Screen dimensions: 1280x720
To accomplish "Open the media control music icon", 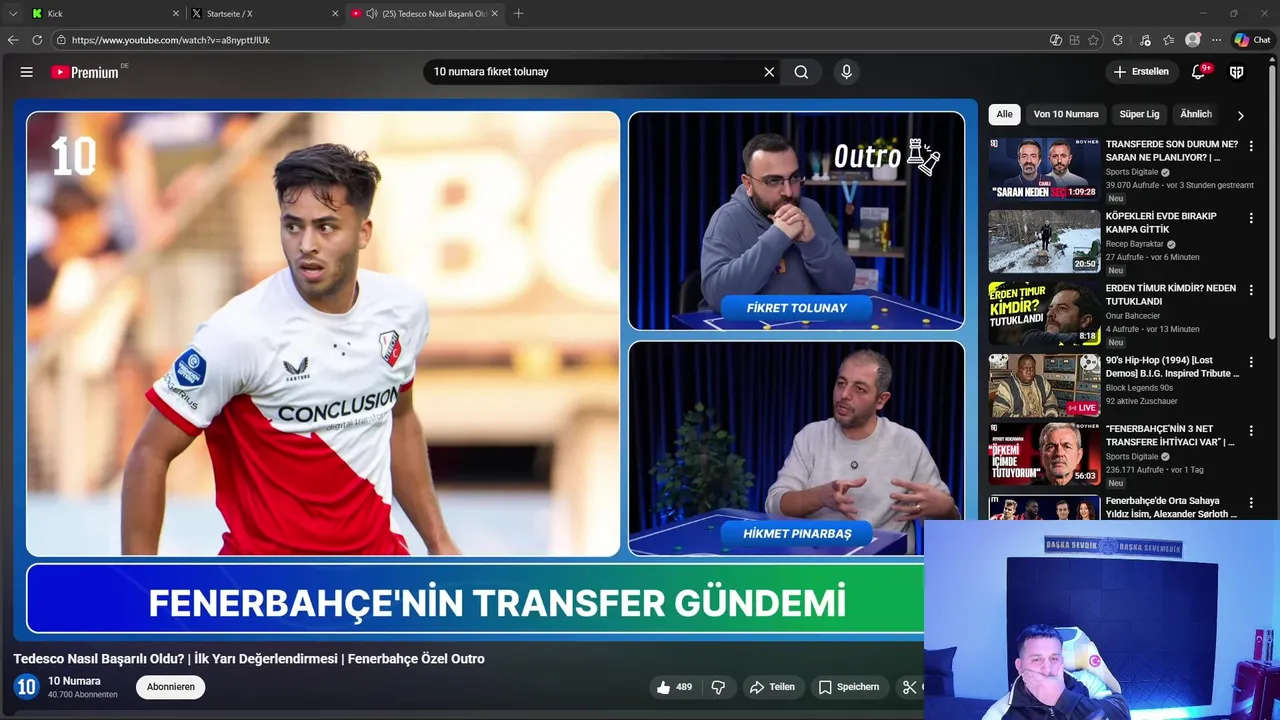I will tap(1145, 40).
